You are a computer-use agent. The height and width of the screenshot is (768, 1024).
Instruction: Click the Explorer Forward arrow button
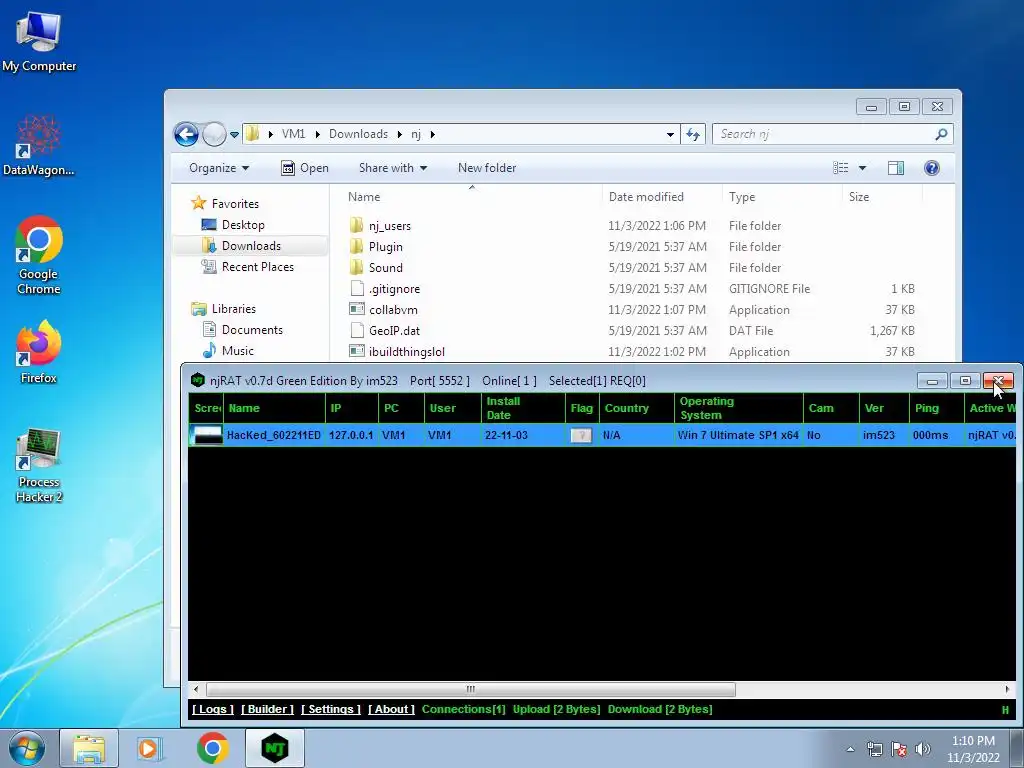(214, 135)
